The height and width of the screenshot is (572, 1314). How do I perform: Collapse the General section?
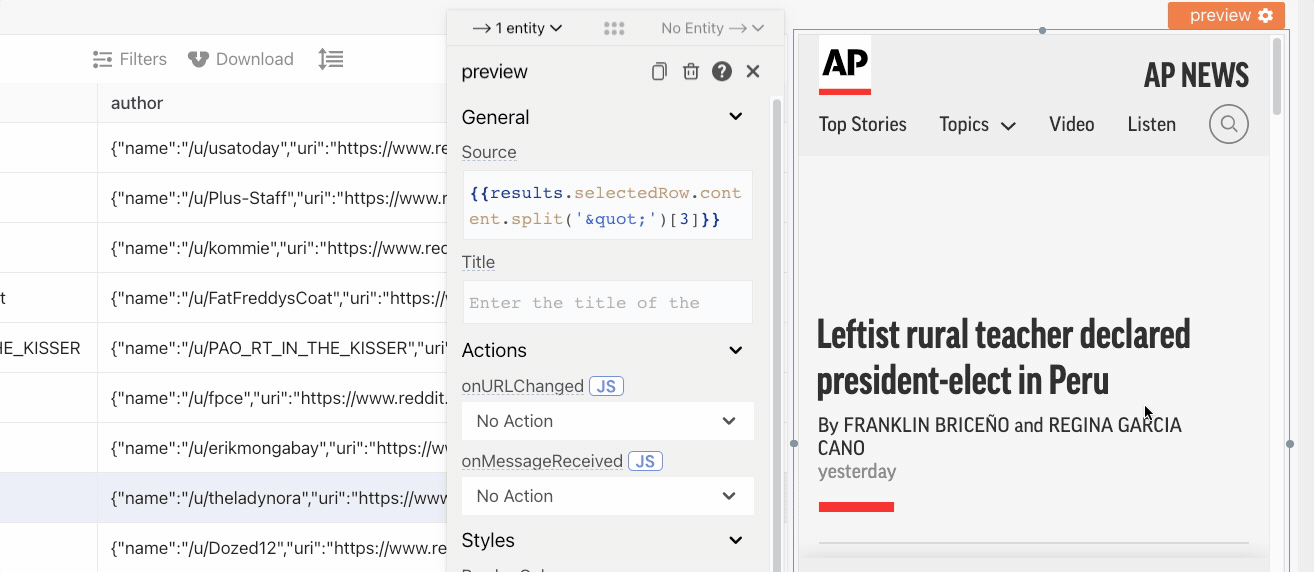[736, 117]
